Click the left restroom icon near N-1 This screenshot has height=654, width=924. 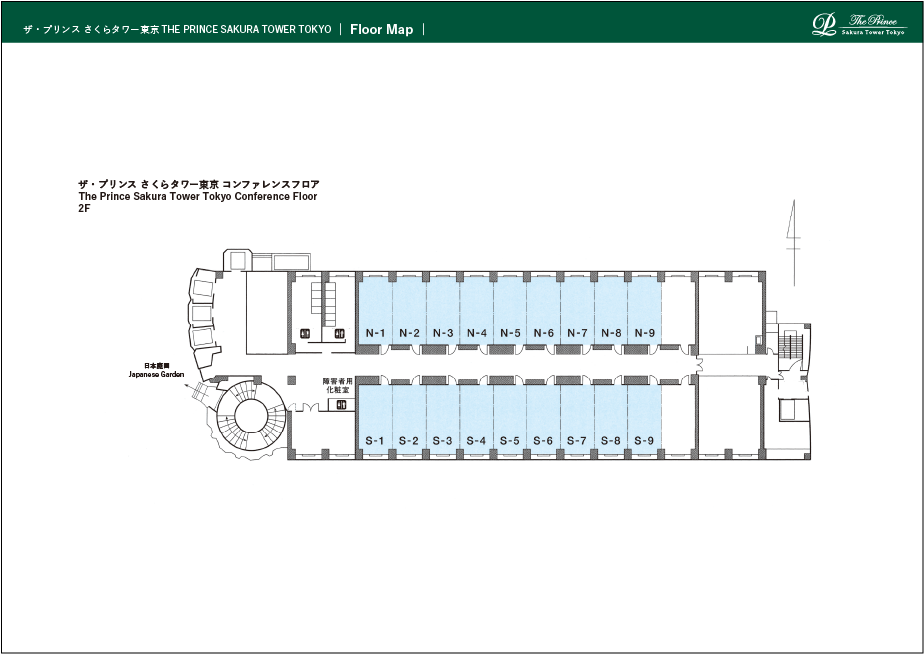tap(305, 333)
